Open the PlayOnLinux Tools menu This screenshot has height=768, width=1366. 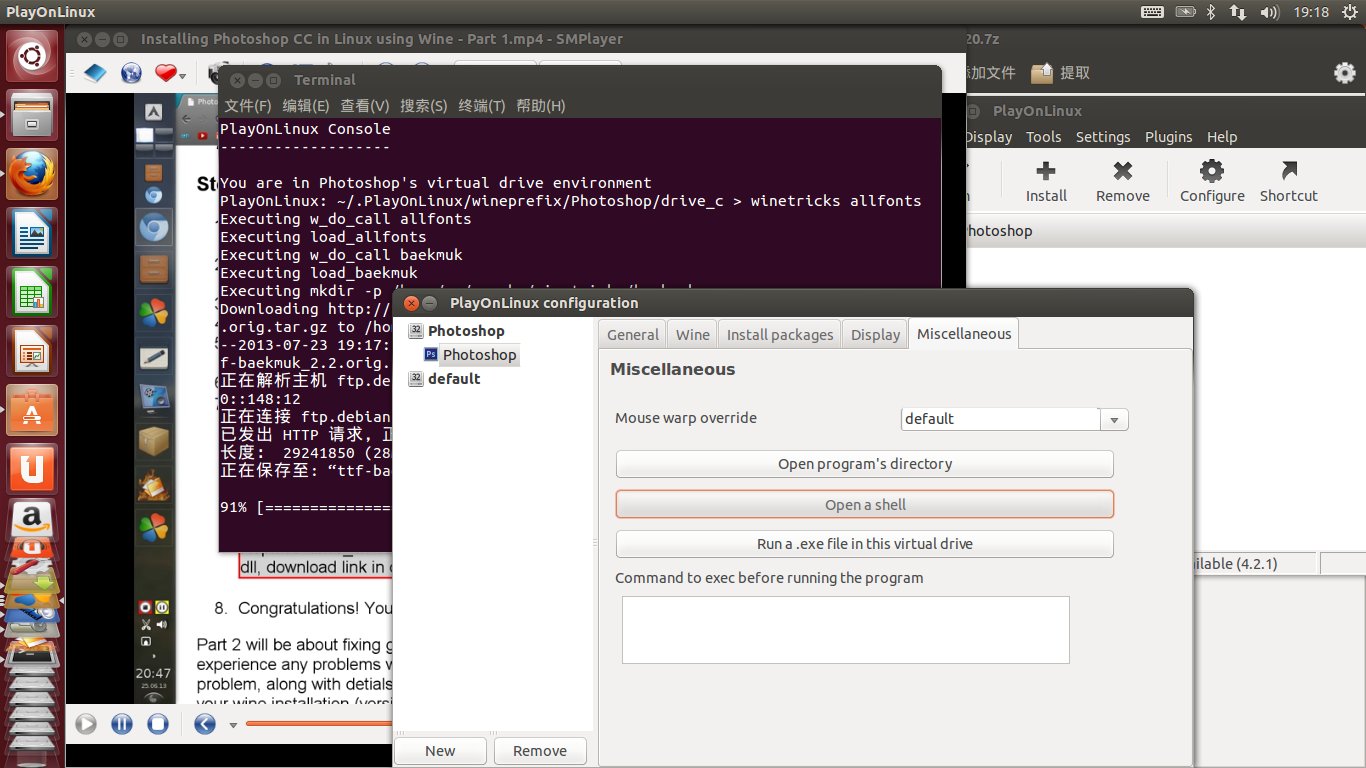click(1044, 137)
